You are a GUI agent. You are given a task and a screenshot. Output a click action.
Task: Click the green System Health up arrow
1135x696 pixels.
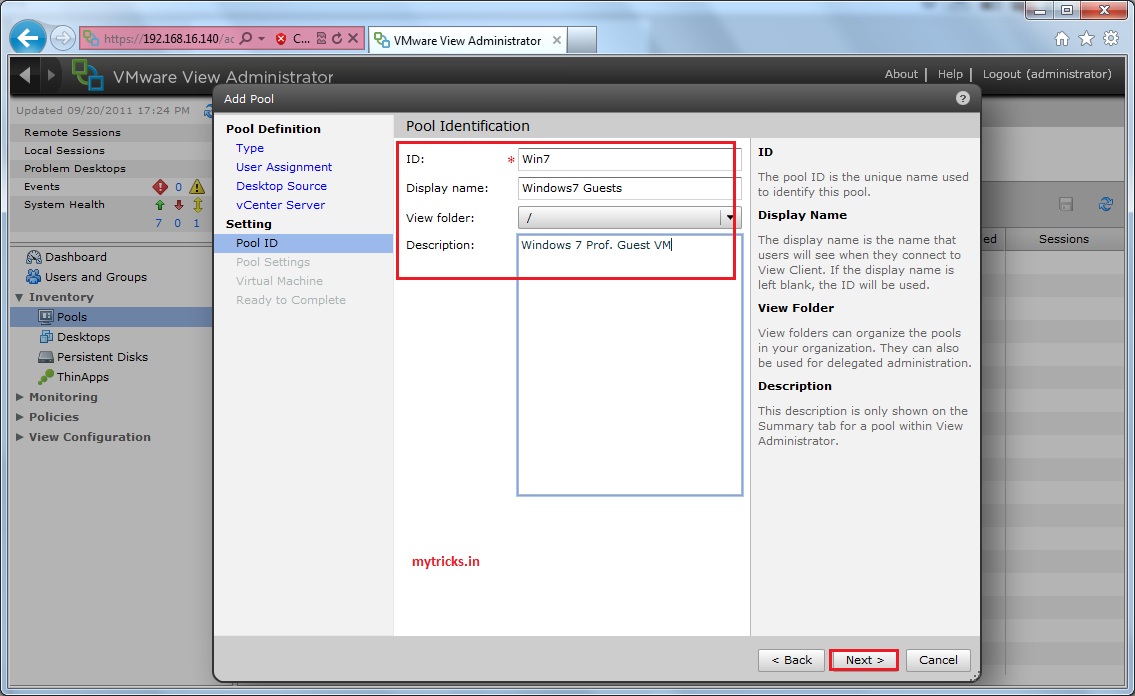click(160, 205)
